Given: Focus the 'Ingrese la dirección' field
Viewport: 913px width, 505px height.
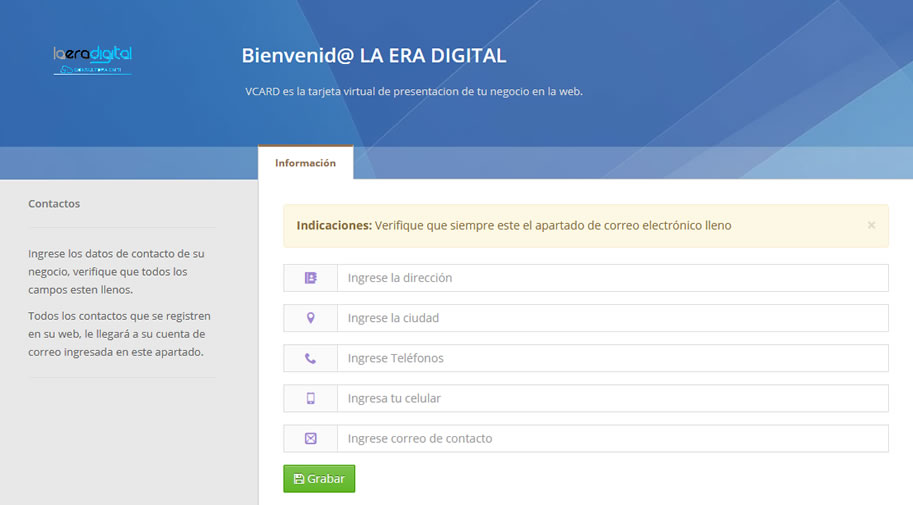Looking at the screenshot, I should tap(612, 278).
